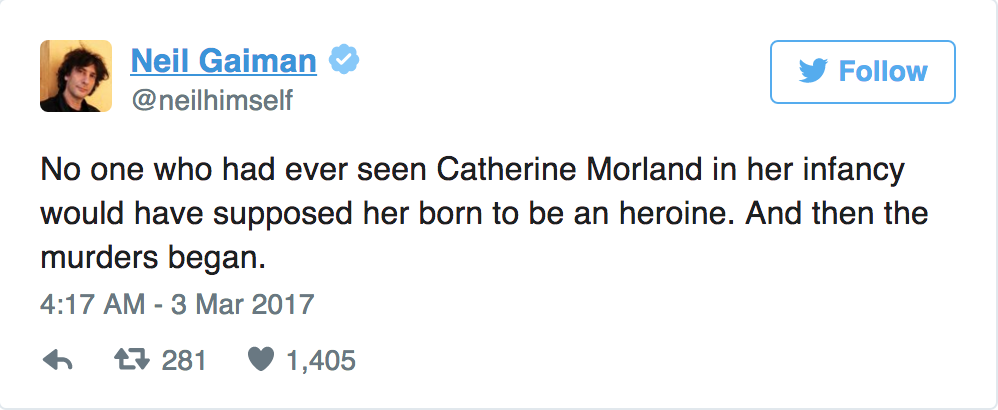Open Neil Gaiman's profile photo
The width and height of the screenshot is (998, 410).
[76, 77]
